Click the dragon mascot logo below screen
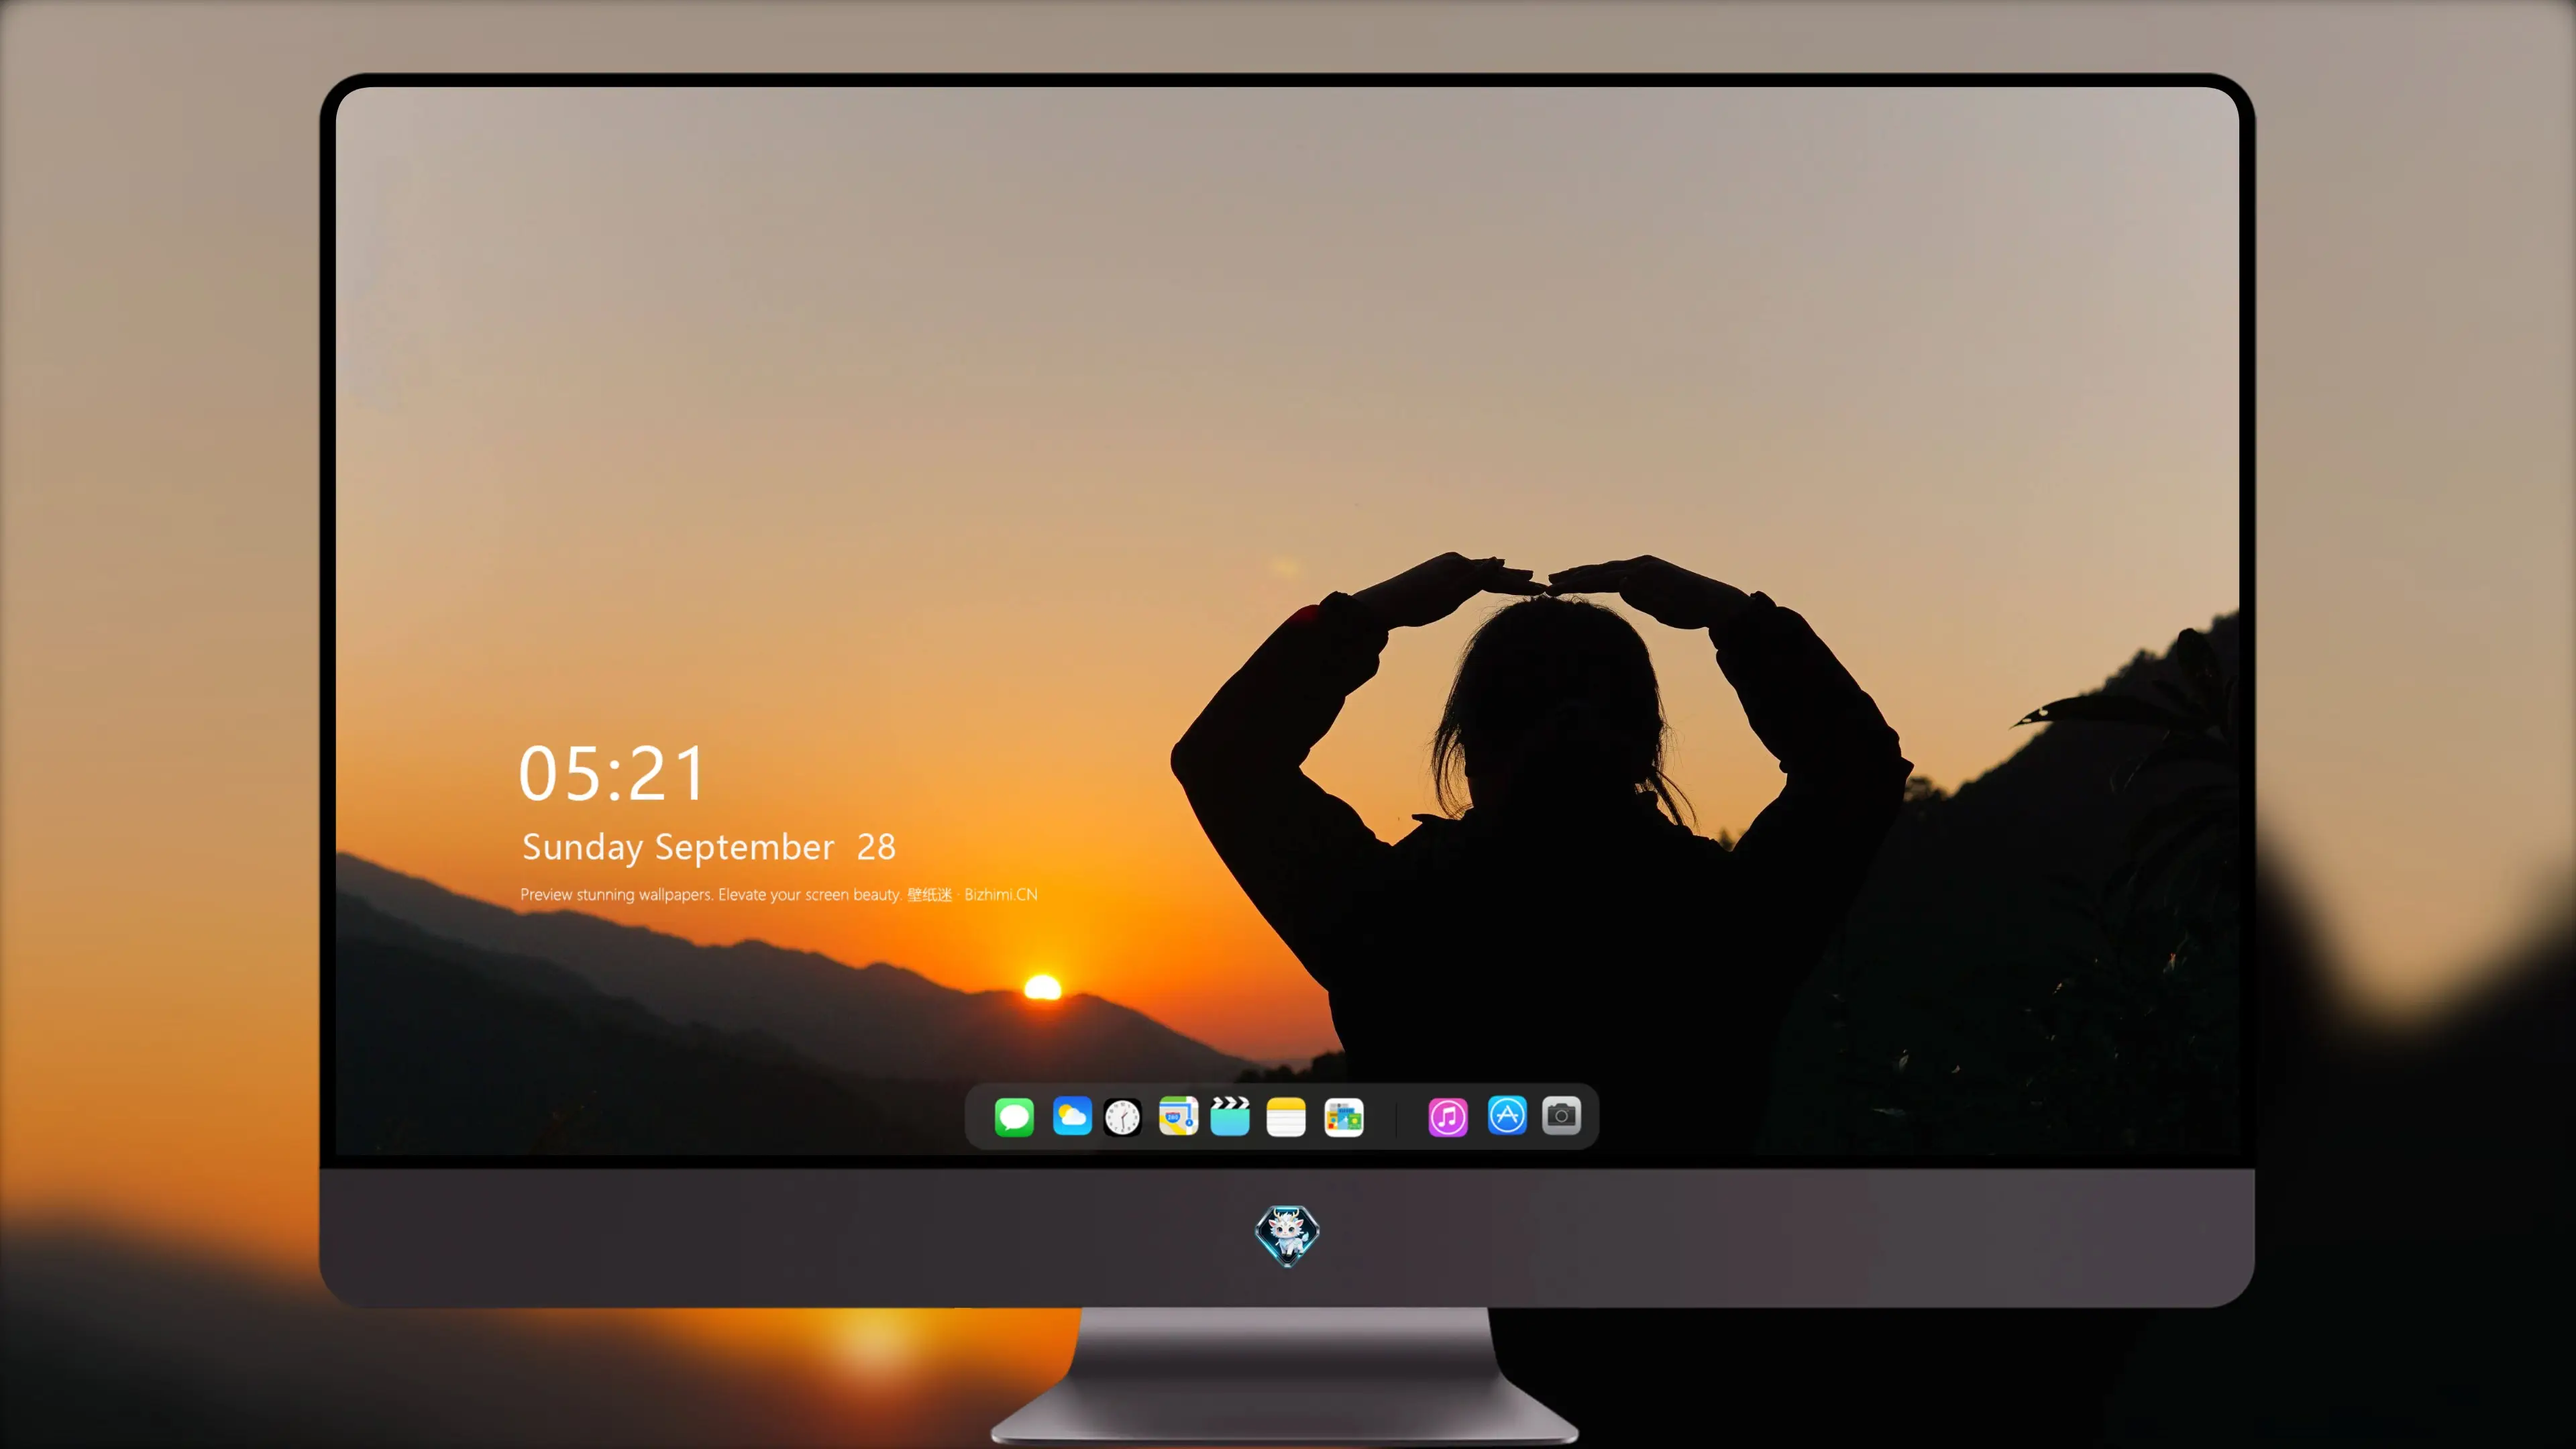This screenshot has height=1449, width=2576. point(1287,1235)
